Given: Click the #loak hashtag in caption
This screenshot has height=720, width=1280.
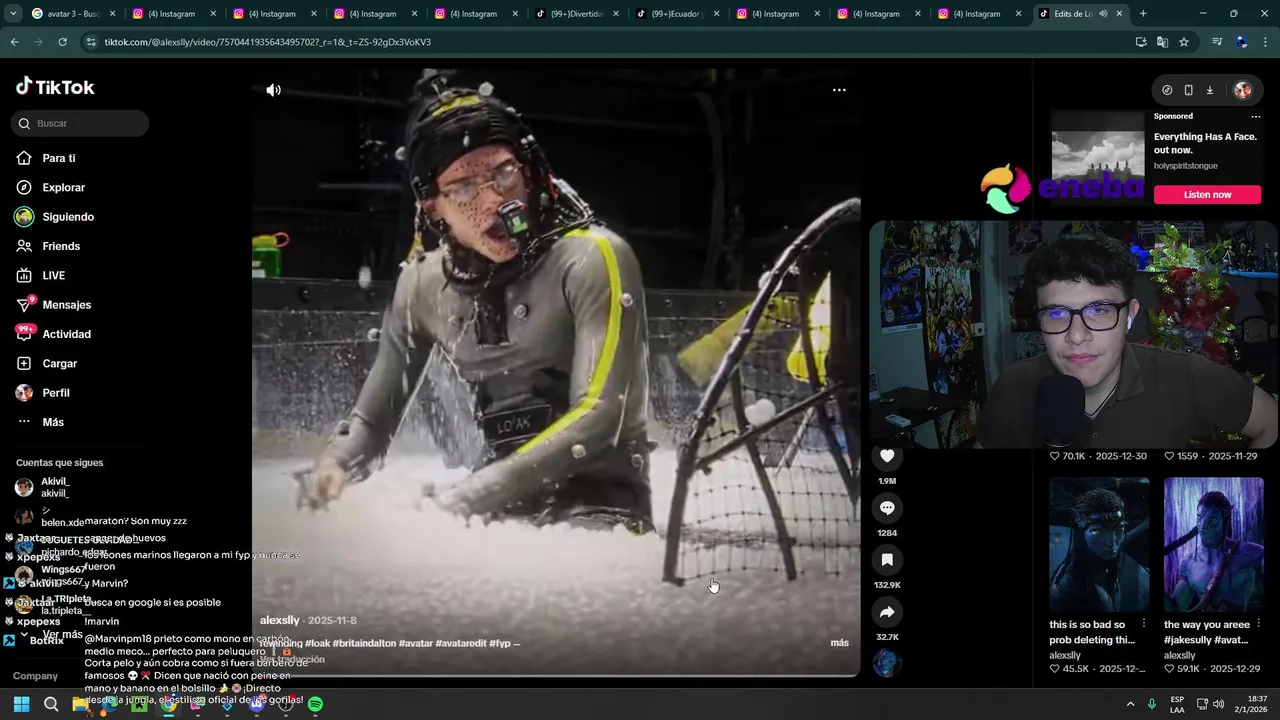Looking at the screenshot, I should 318,643.
